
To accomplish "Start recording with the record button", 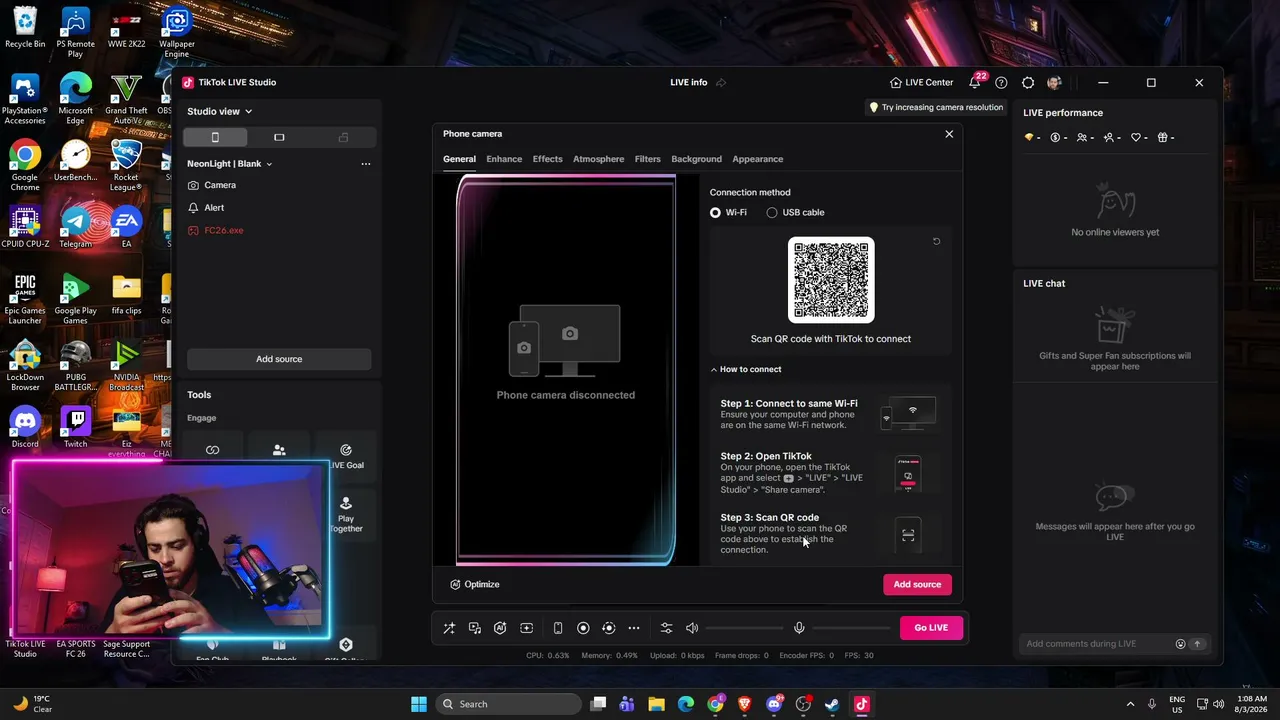I will 583,628.
